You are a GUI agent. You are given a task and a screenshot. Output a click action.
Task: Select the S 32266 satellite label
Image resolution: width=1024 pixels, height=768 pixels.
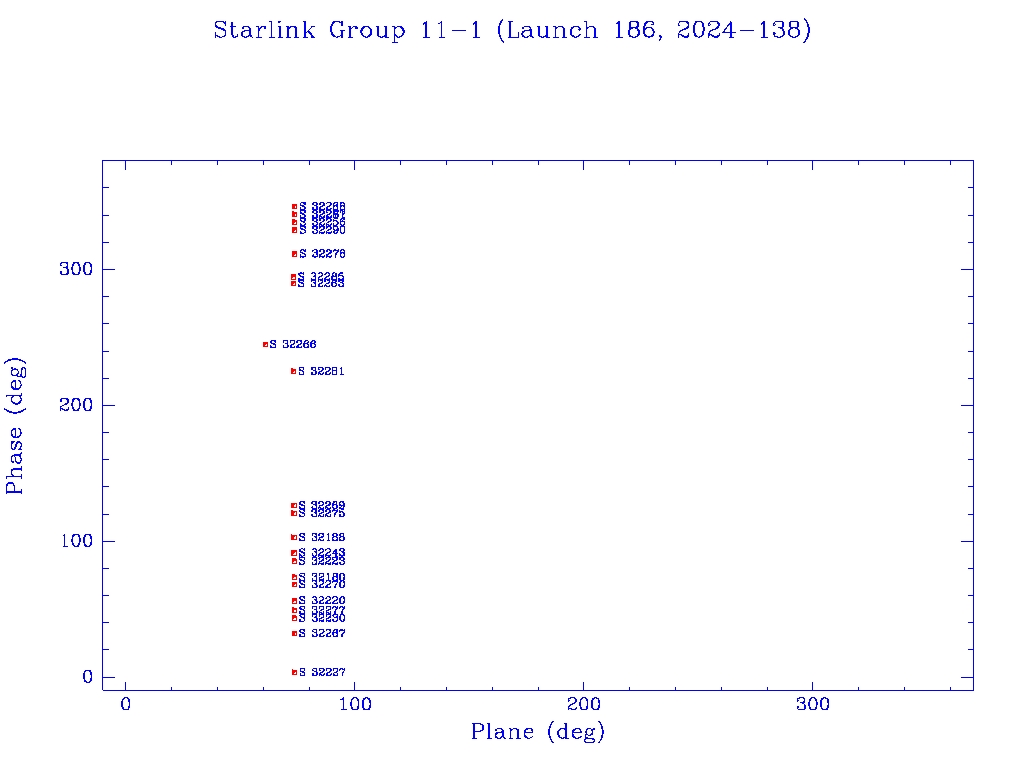click(293, 344)
